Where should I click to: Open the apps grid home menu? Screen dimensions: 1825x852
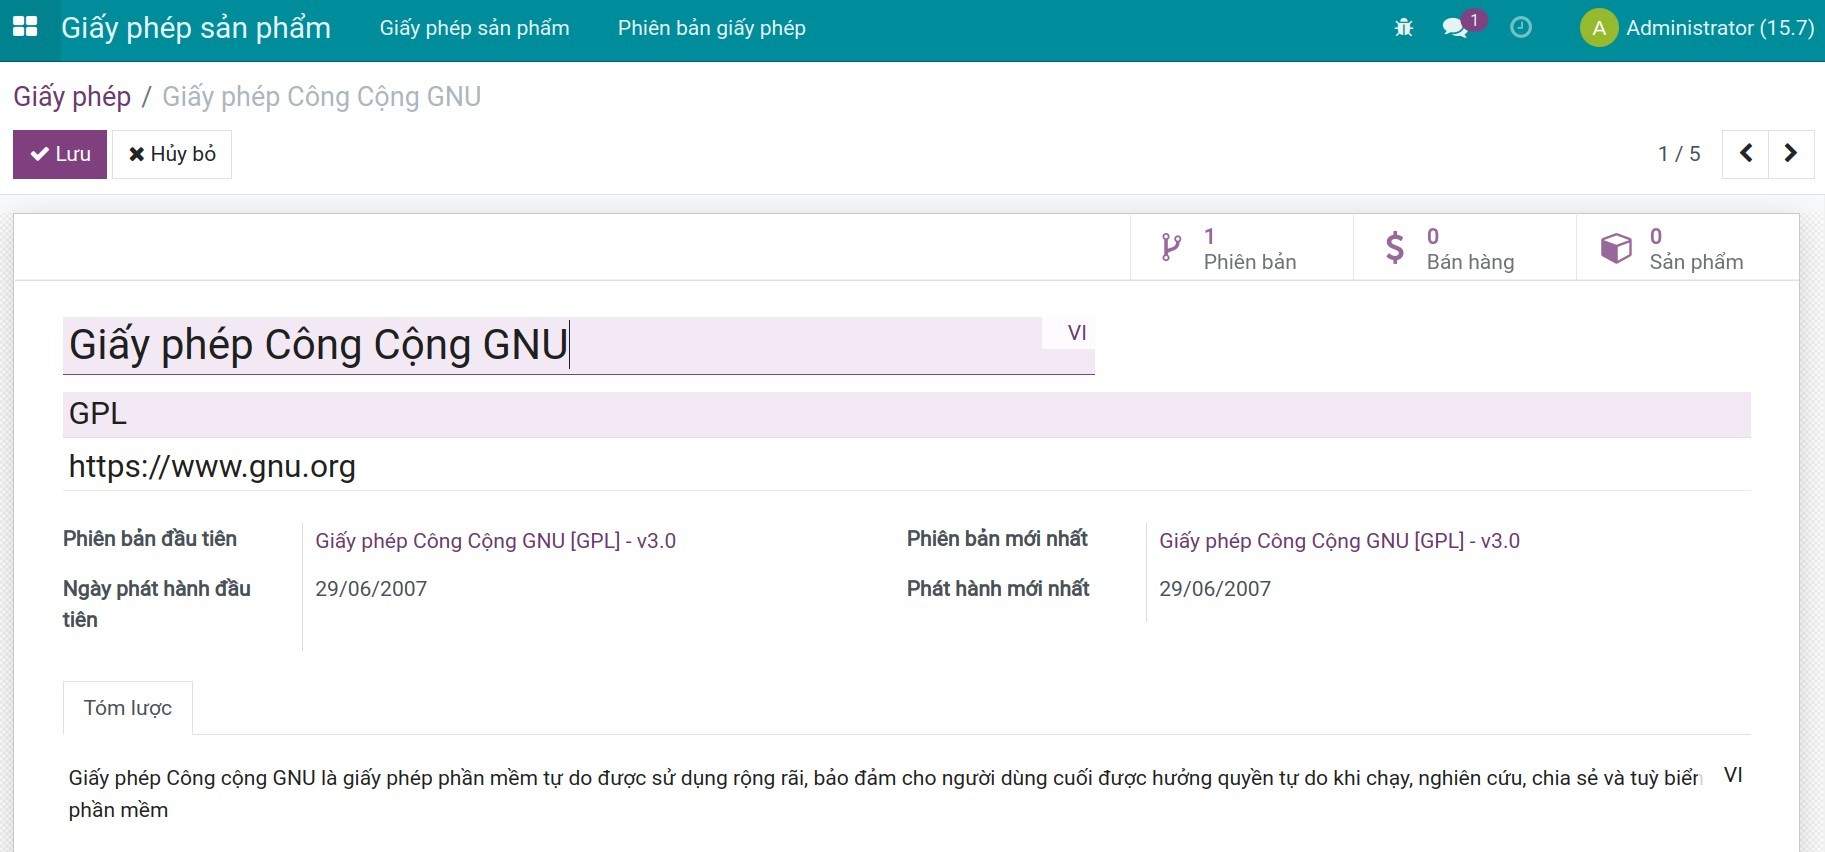click(x=25, y=27)
